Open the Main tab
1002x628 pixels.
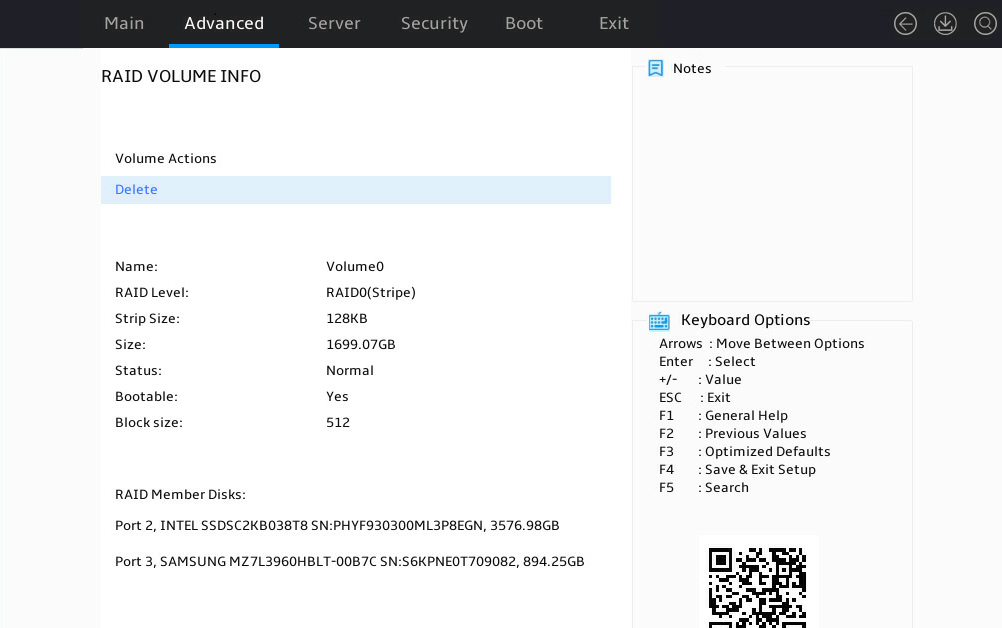pyautogui.click(x=124, y=24)
